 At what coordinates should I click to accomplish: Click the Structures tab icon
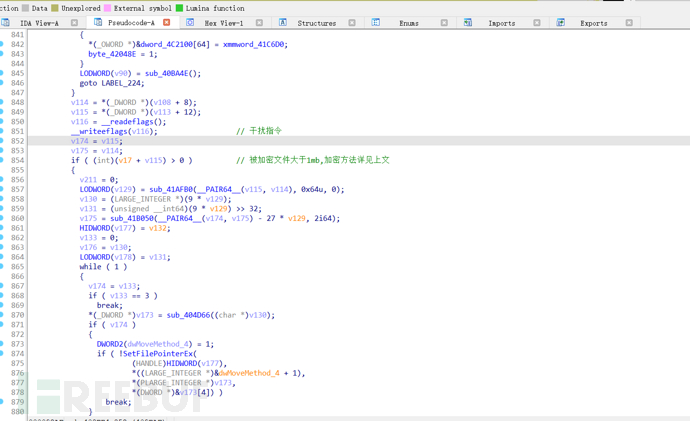[283, 22]
